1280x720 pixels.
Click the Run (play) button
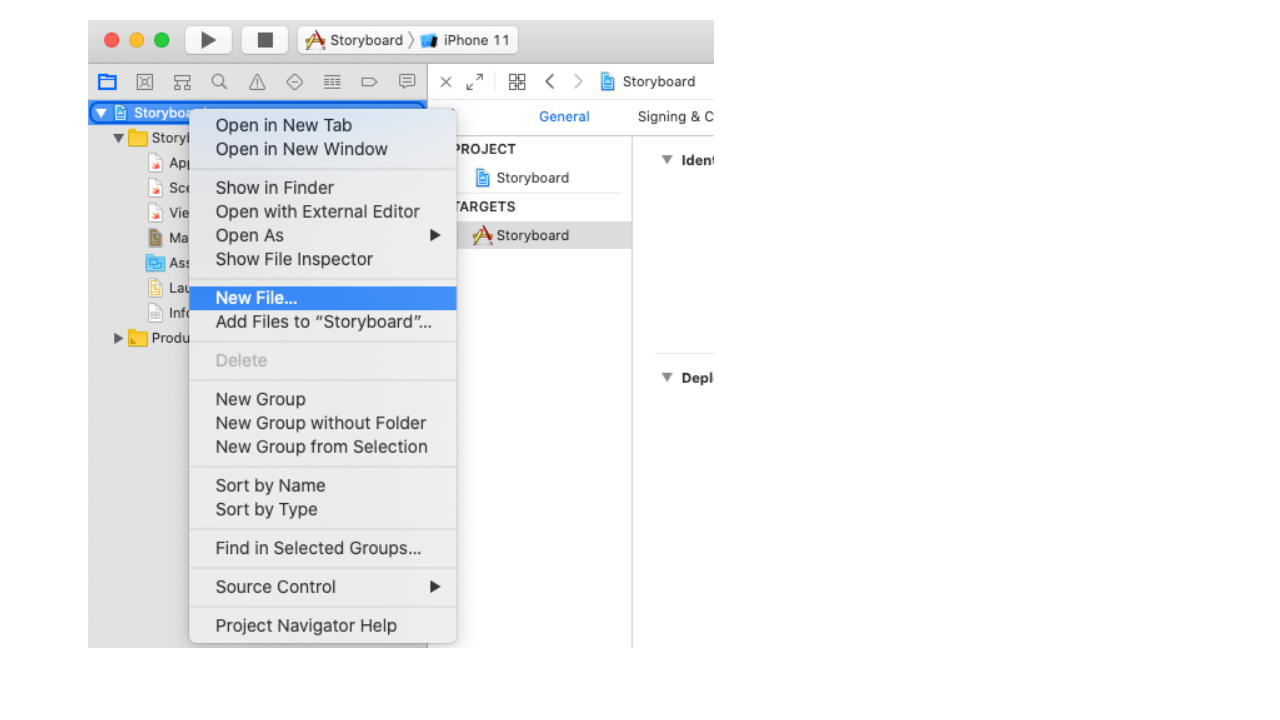208,40
